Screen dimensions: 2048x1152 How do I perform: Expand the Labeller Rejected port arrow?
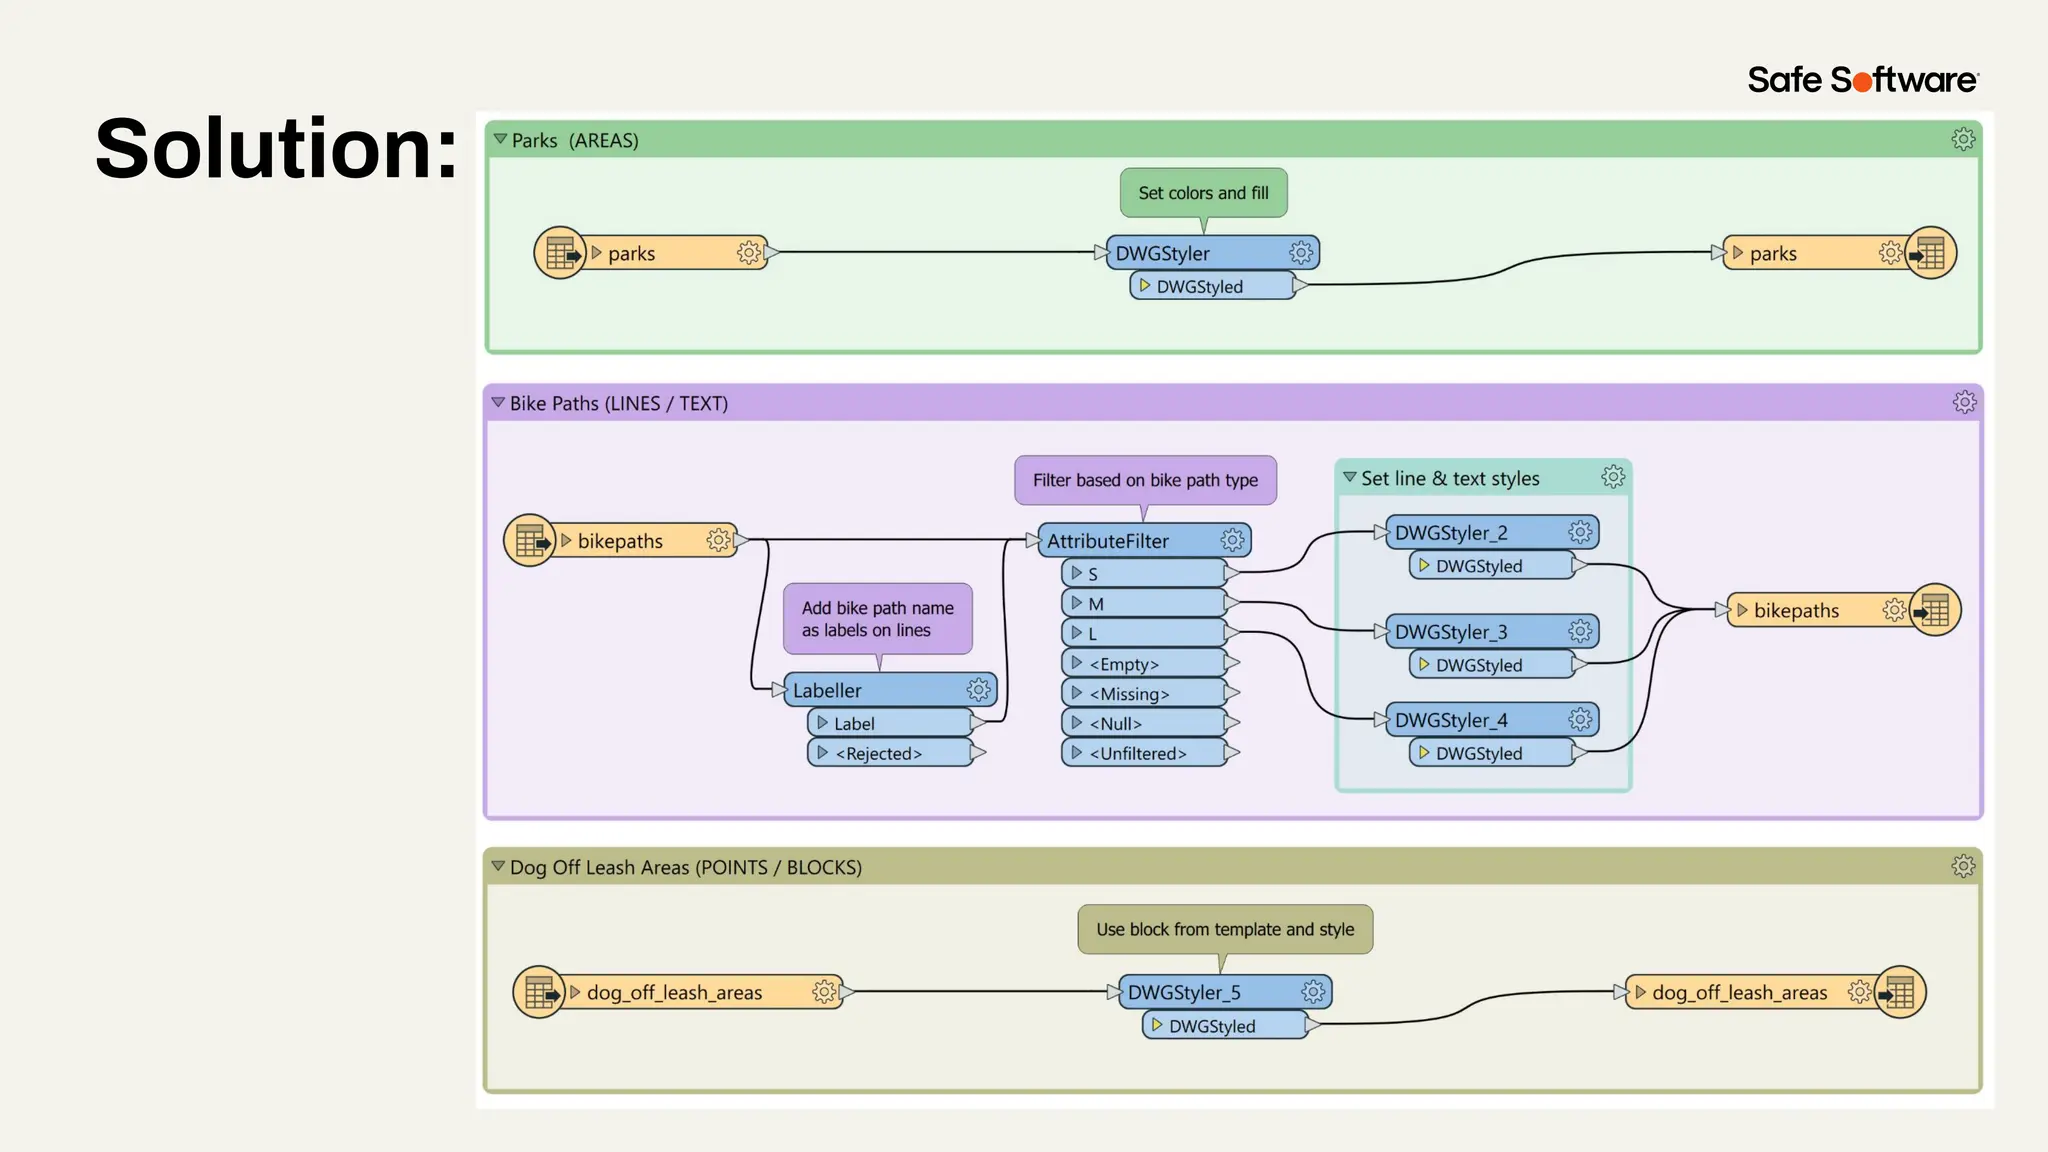[822, 753]
